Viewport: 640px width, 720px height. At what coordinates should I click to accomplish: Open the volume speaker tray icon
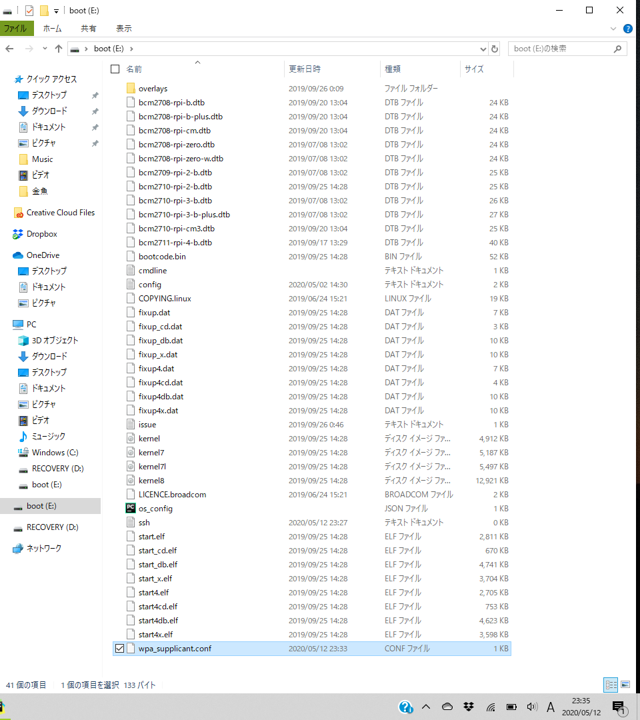(532, 707)
